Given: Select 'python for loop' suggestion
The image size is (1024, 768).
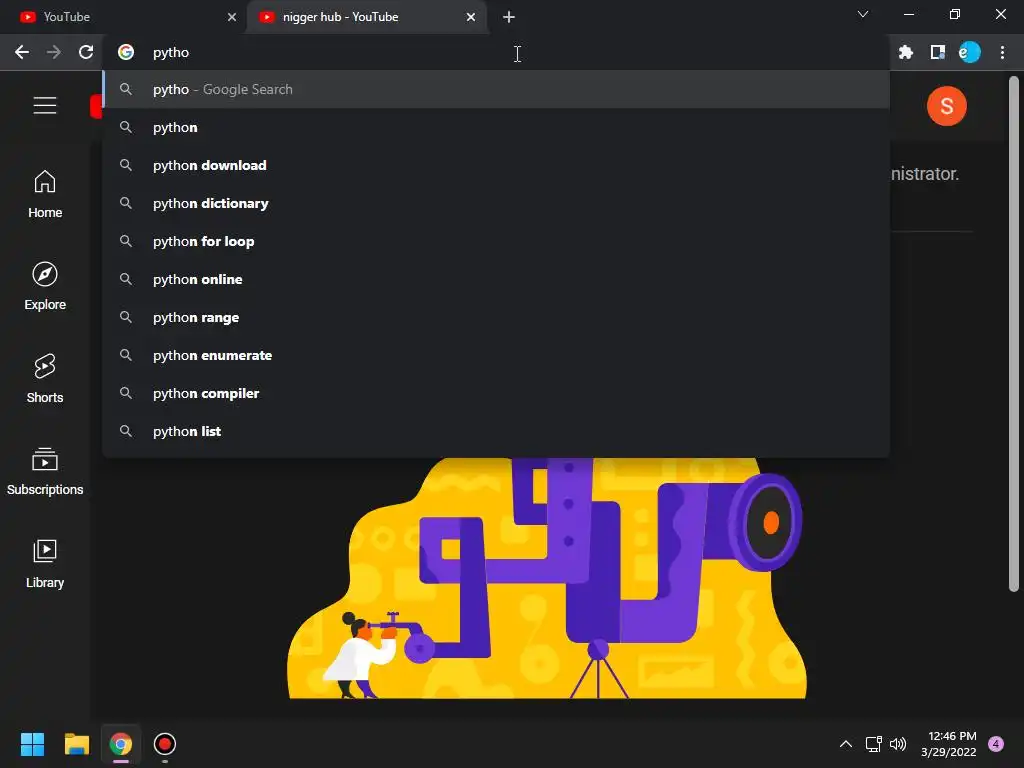Looking at the screenshot, I should (496, 242).
